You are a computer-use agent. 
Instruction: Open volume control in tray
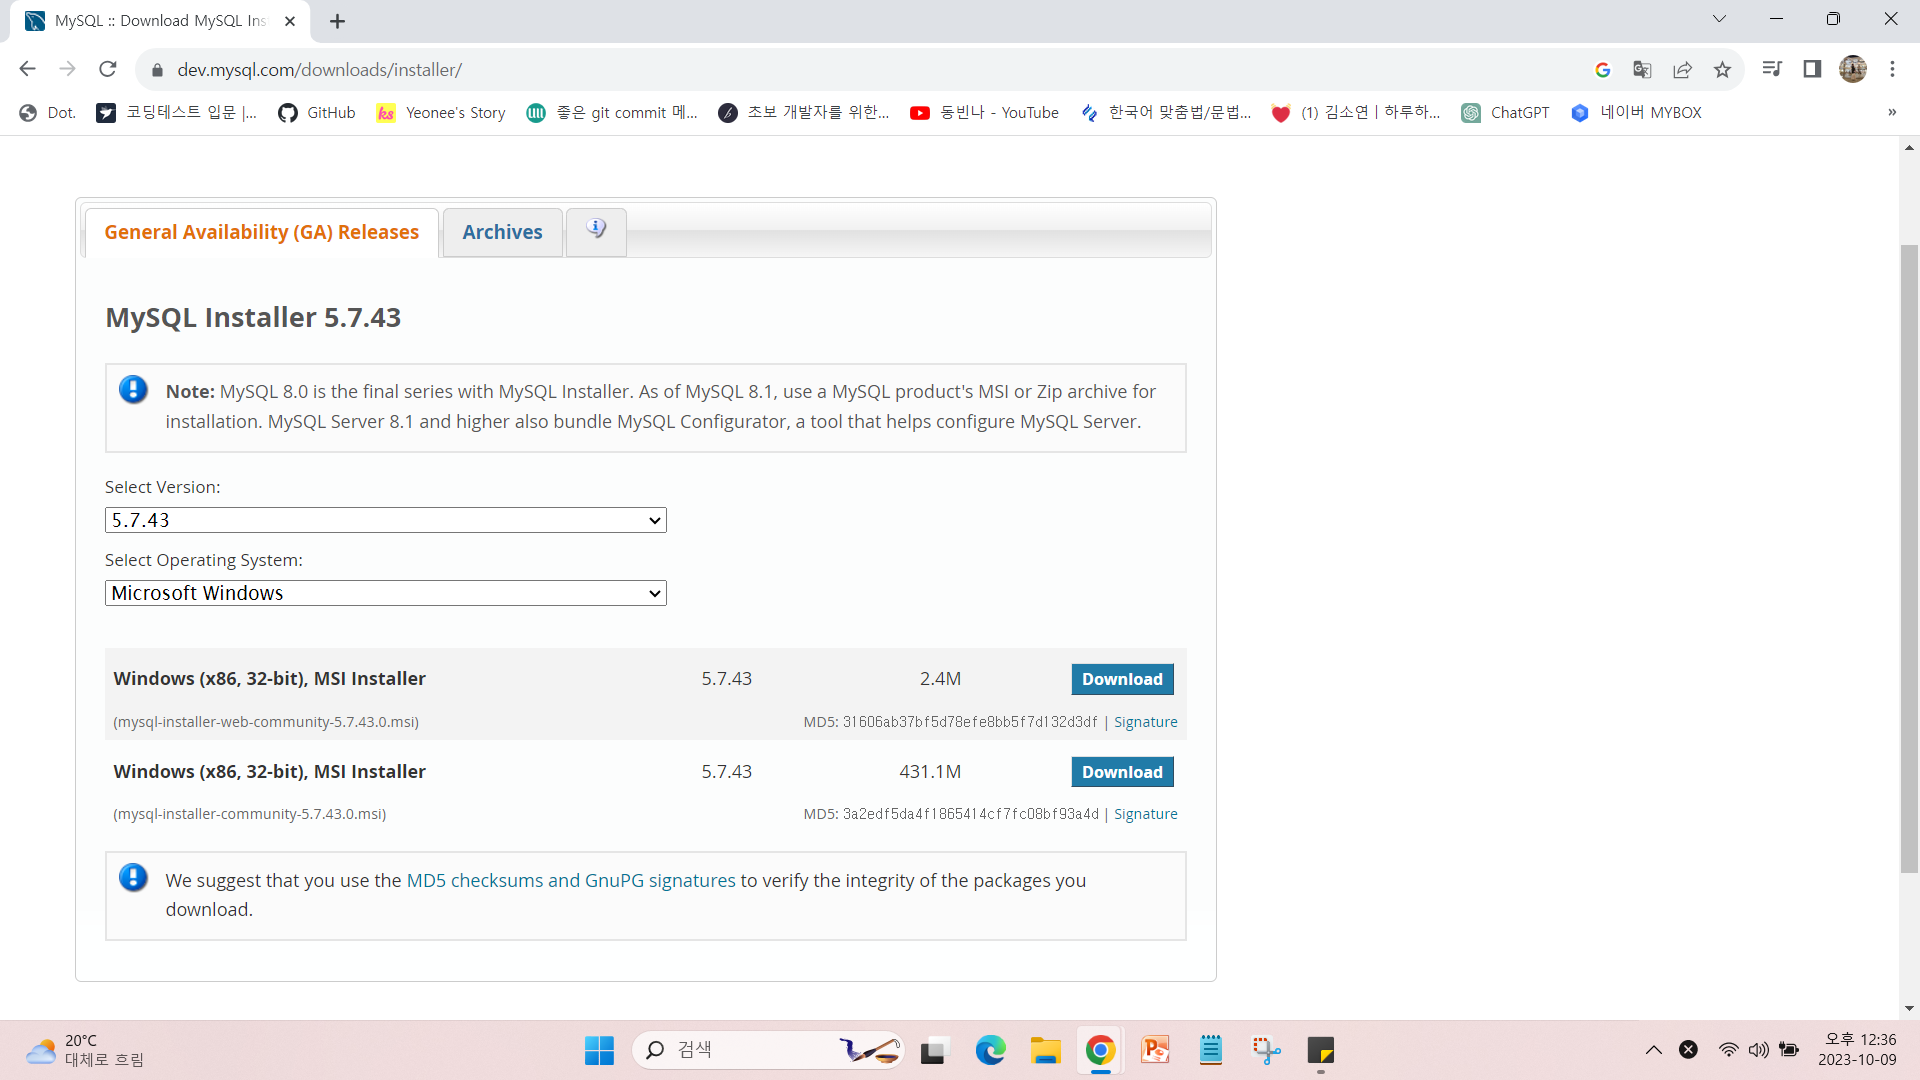coord(1758,1050)
